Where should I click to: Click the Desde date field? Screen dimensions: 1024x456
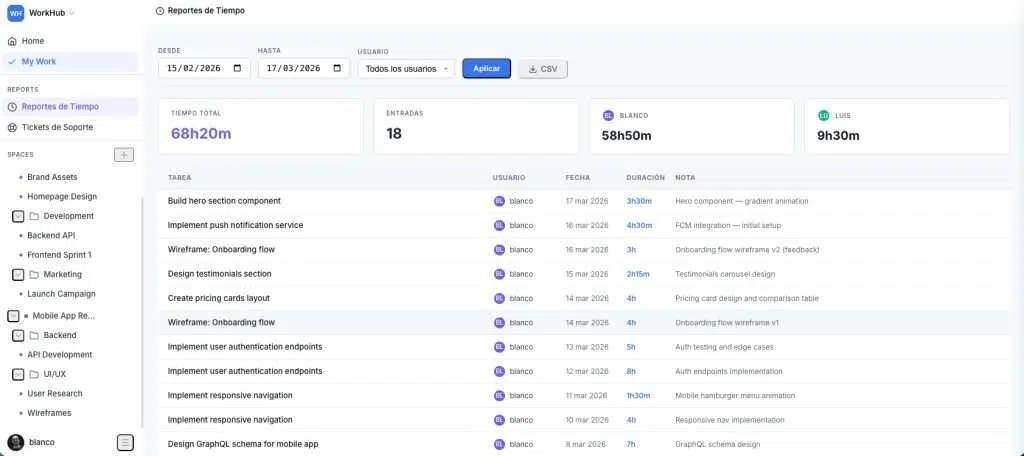pos(204,68)
